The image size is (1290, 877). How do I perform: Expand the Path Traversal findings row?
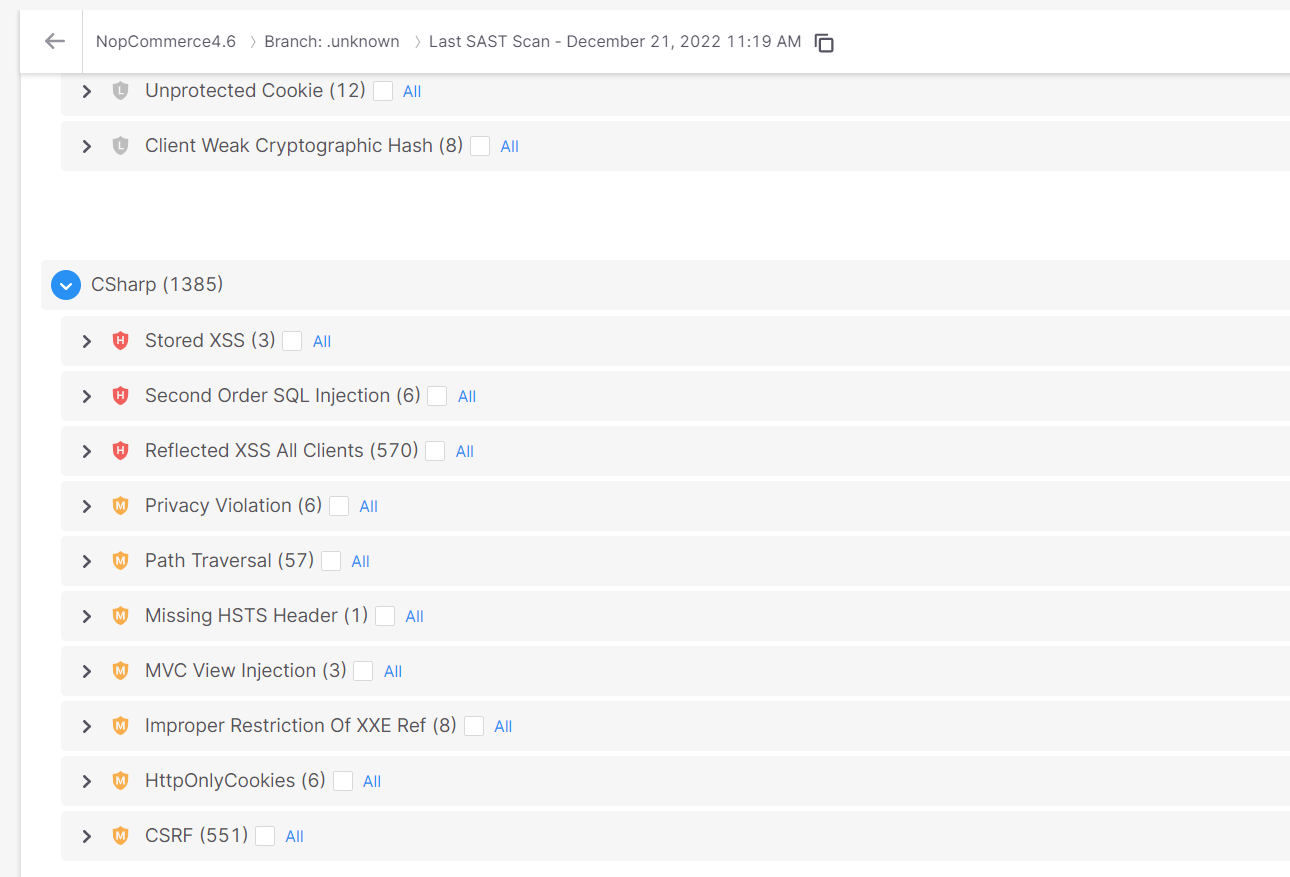coord(86,561)
